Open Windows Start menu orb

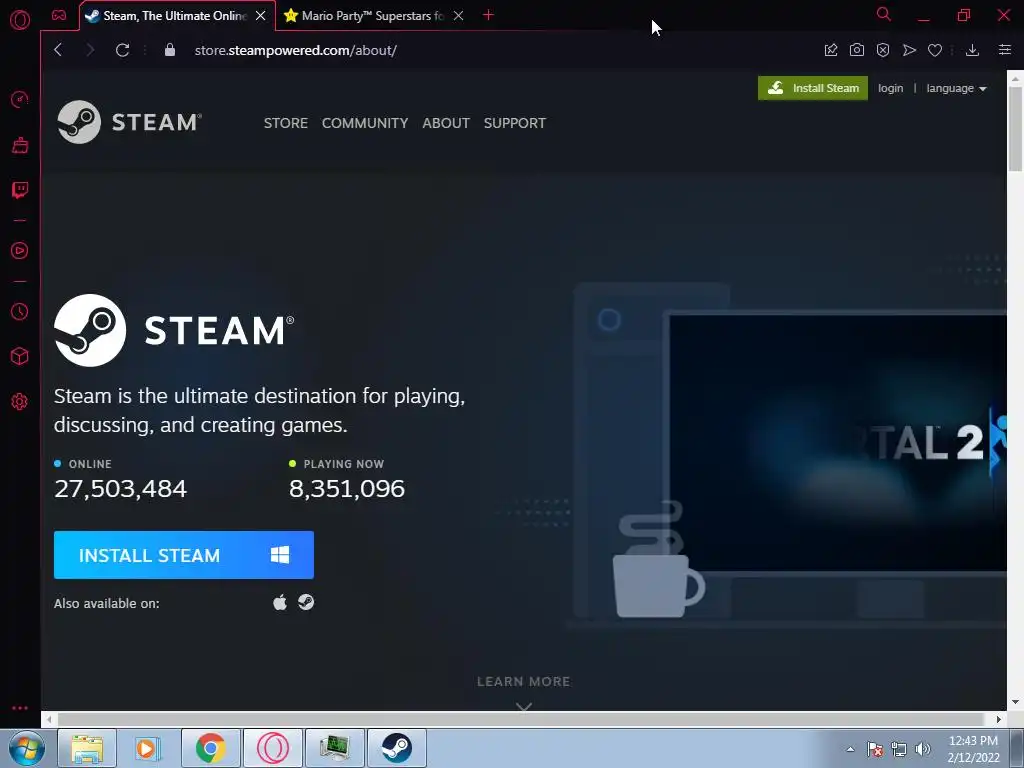(x=27, y=748)
